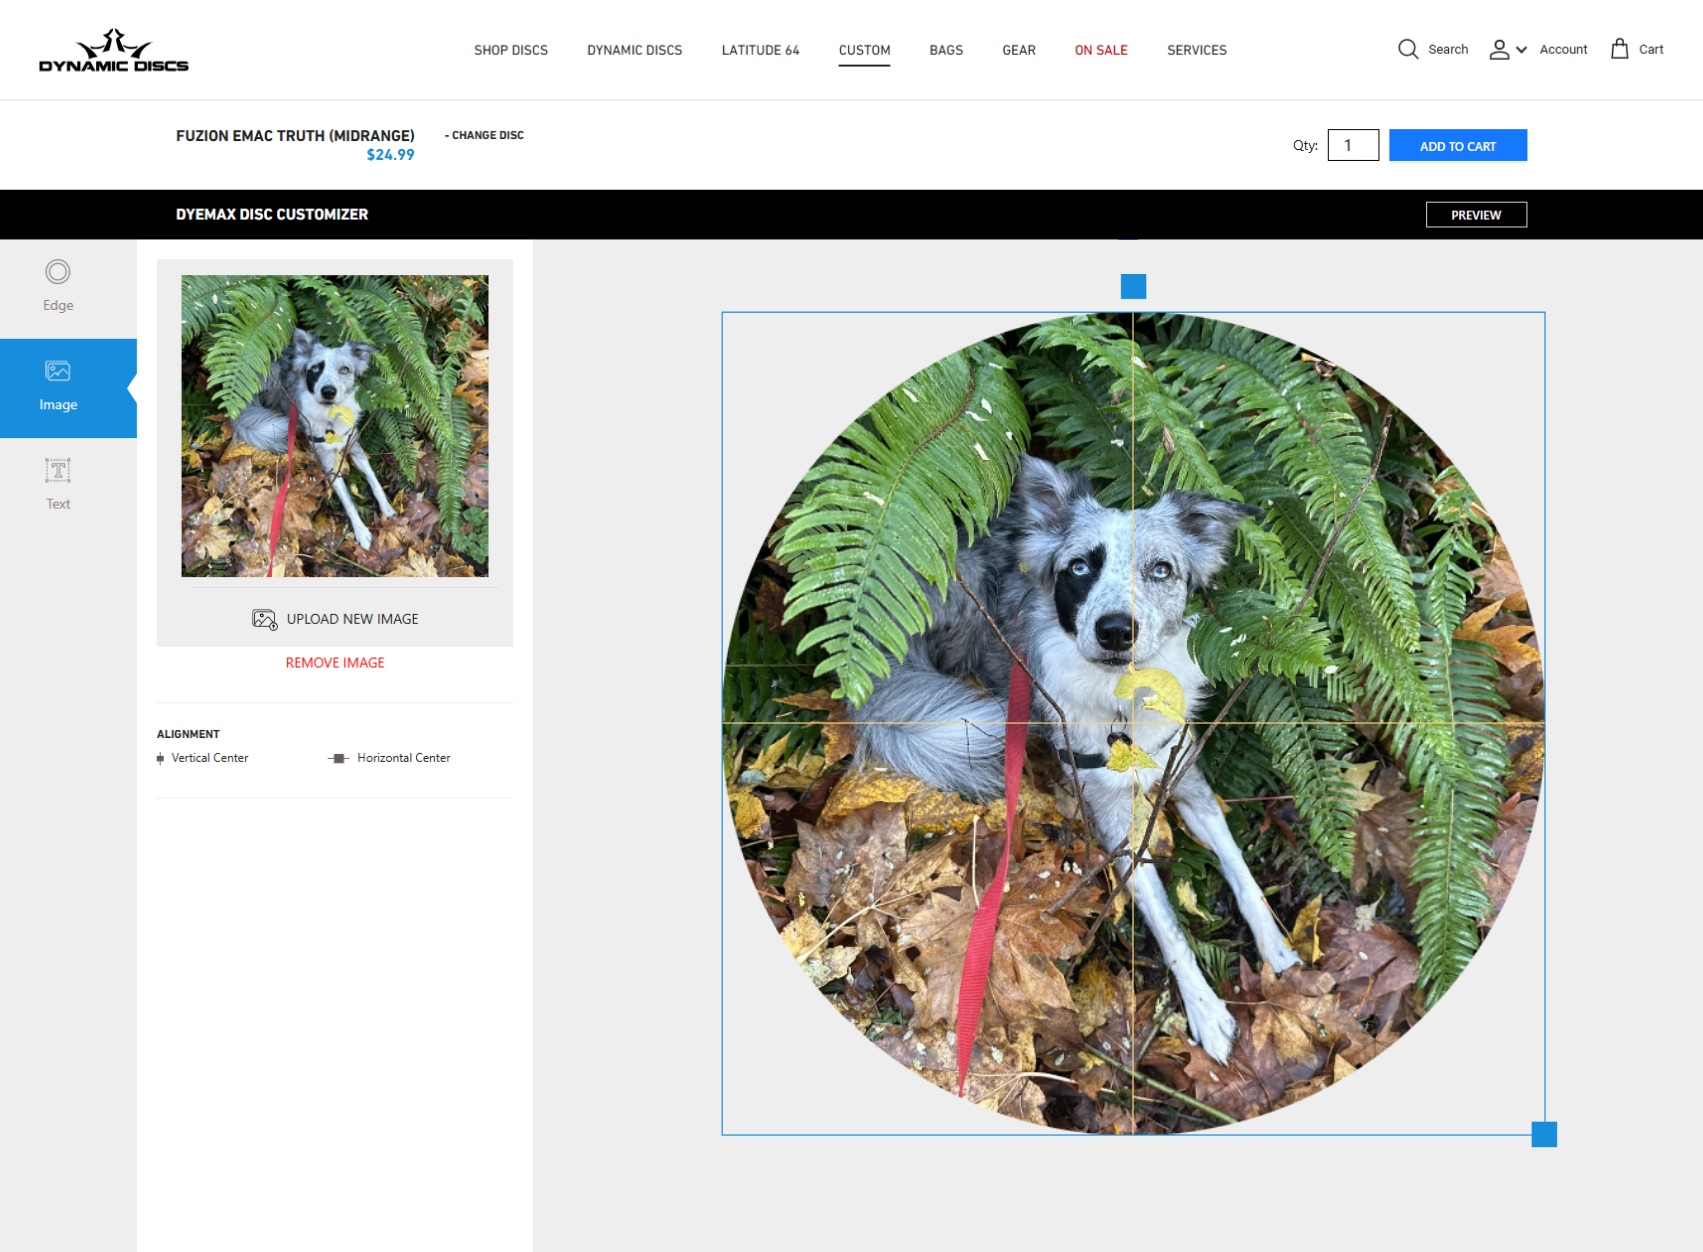Click the Vertical Center alignment icon

(160, 758)
